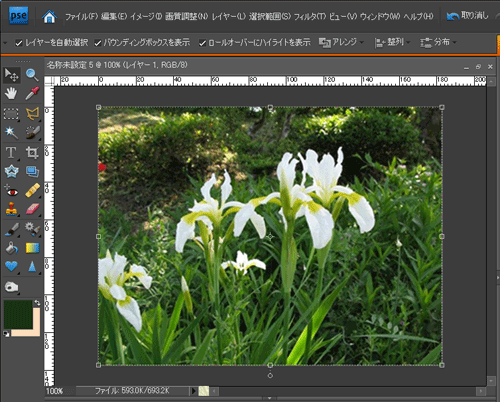The height and width of the screenshot is (402, 500).
Task: Select the Magnetic Lasso tool
Action: 32,114
